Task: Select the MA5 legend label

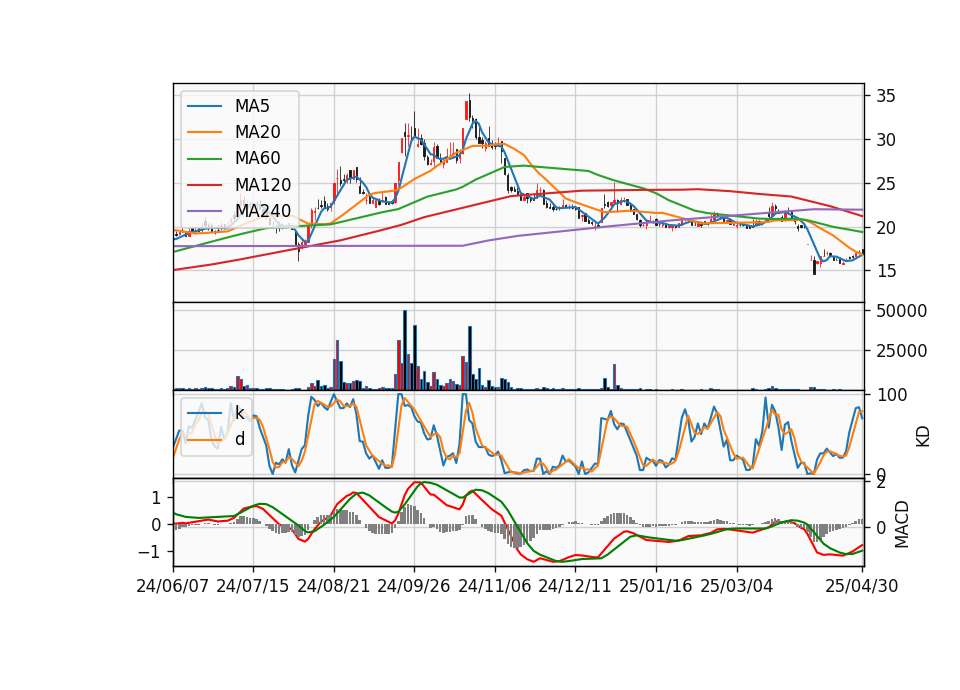Action: pyautogui.click(x=252, y=106)
